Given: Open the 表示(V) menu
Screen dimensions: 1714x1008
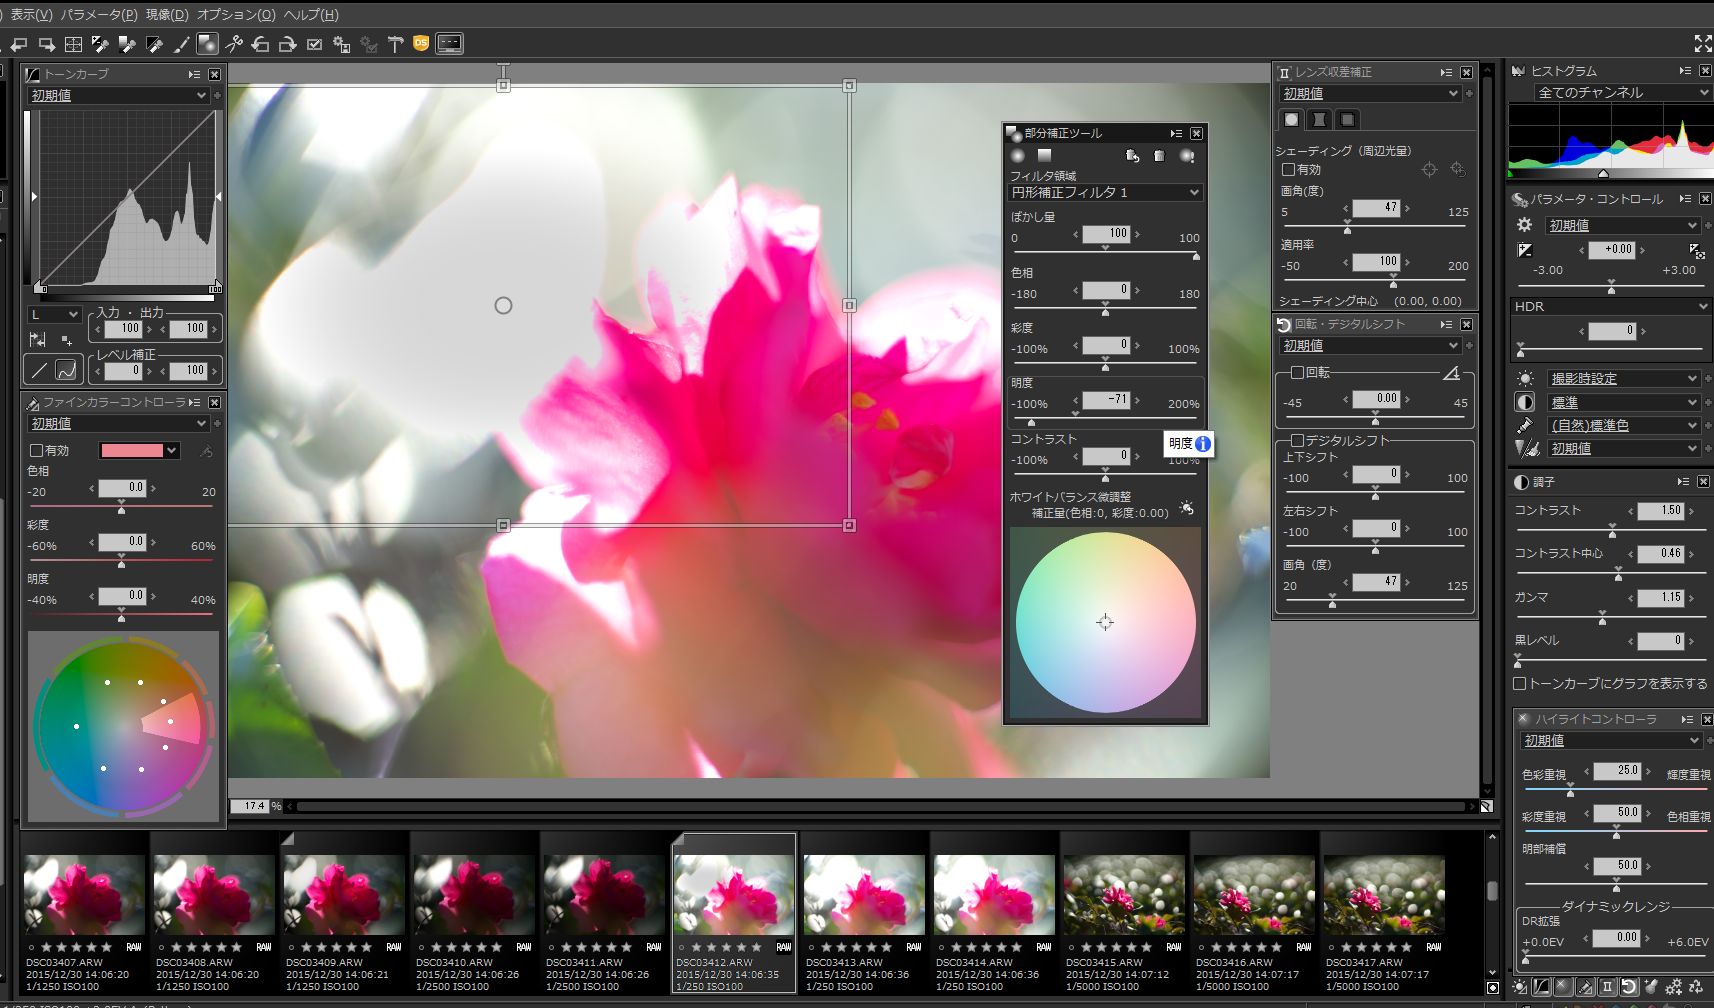Looking at the screenshot, I should [31, 14].
